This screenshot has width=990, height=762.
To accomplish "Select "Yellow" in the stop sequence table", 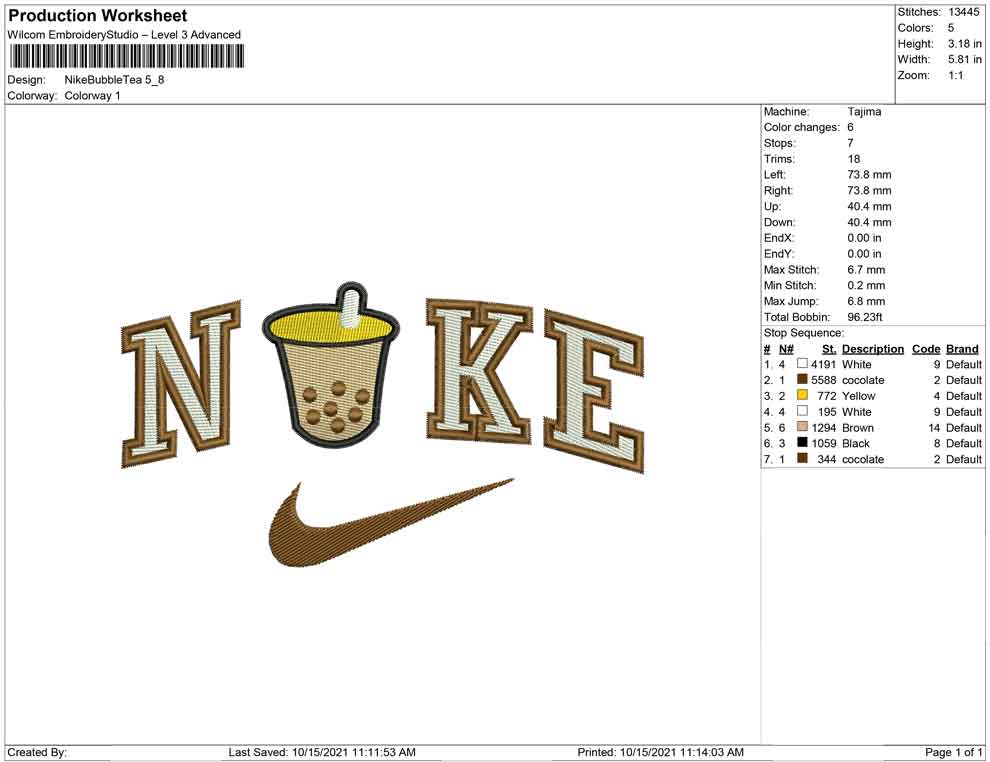I will (859, 396).
